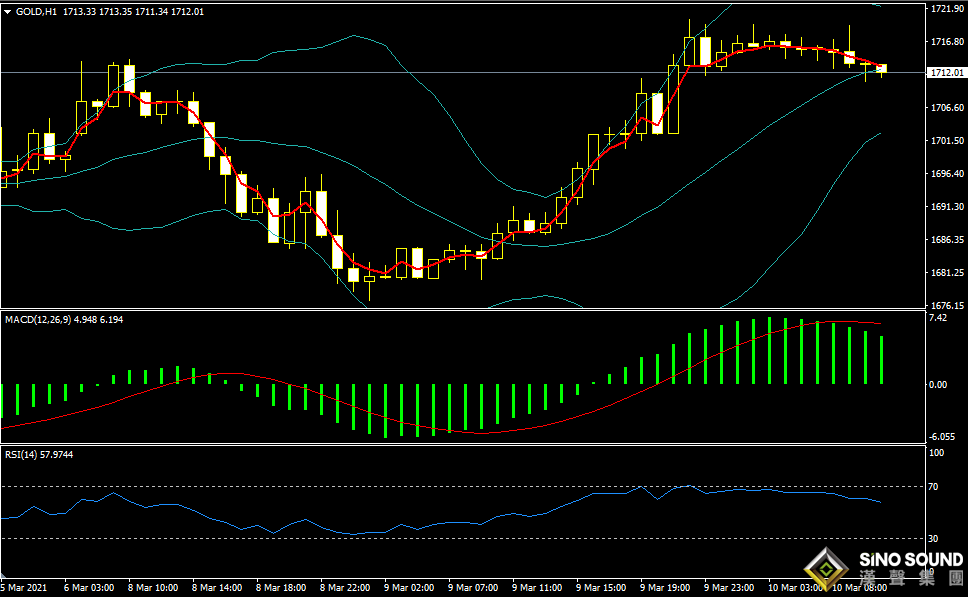Viewport: 968px width, 597px height.
Task: Click the SINO SOUND brand text
Action: 910,559
